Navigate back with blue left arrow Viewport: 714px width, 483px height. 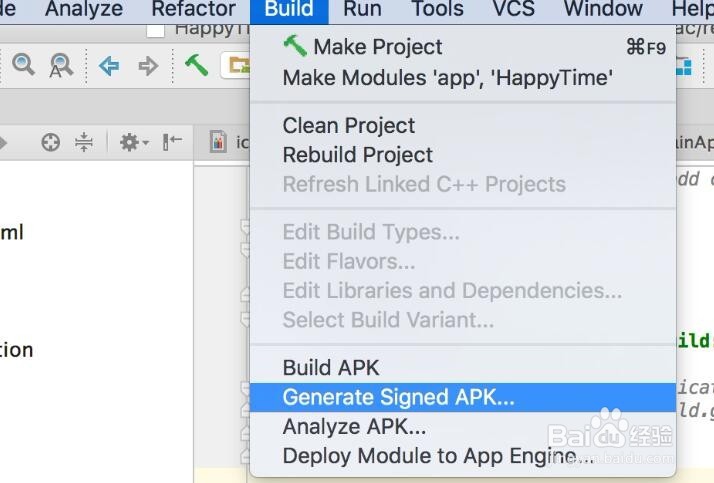[109, 66]
